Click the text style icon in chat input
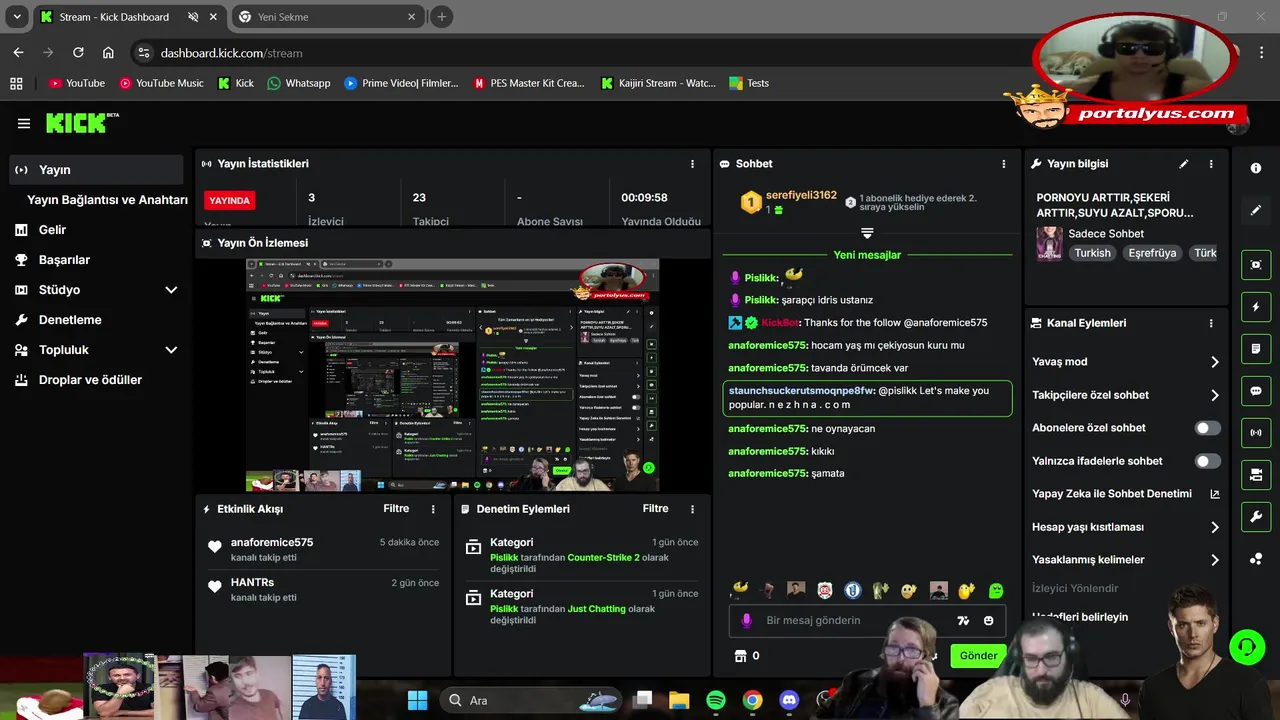The height and width of the screenshot is (720, 1280). coord(963,621)
